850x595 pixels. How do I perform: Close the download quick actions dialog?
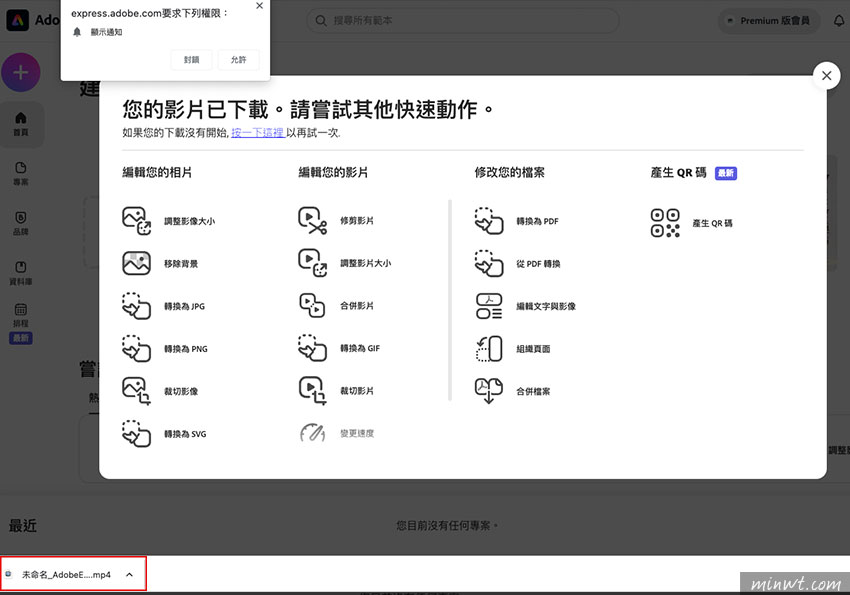point(826,75)
